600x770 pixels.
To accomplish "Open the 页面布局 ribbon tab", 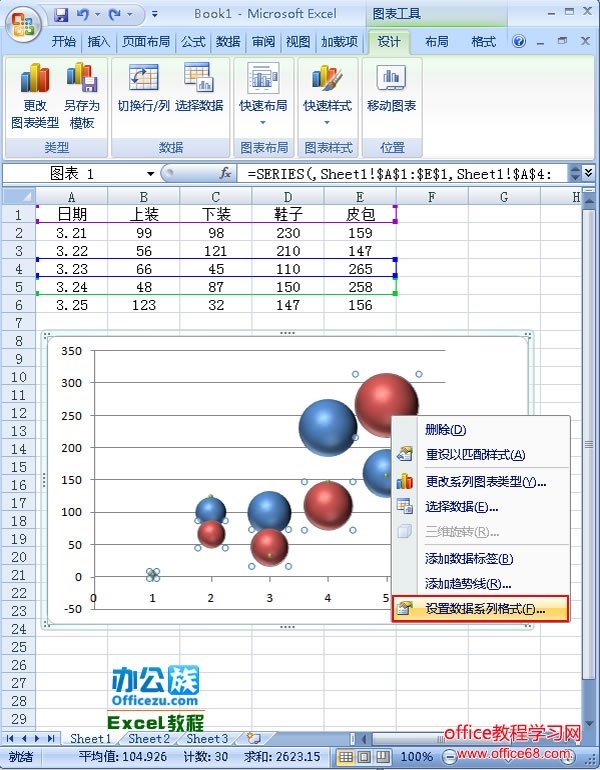I will point(145,42).
